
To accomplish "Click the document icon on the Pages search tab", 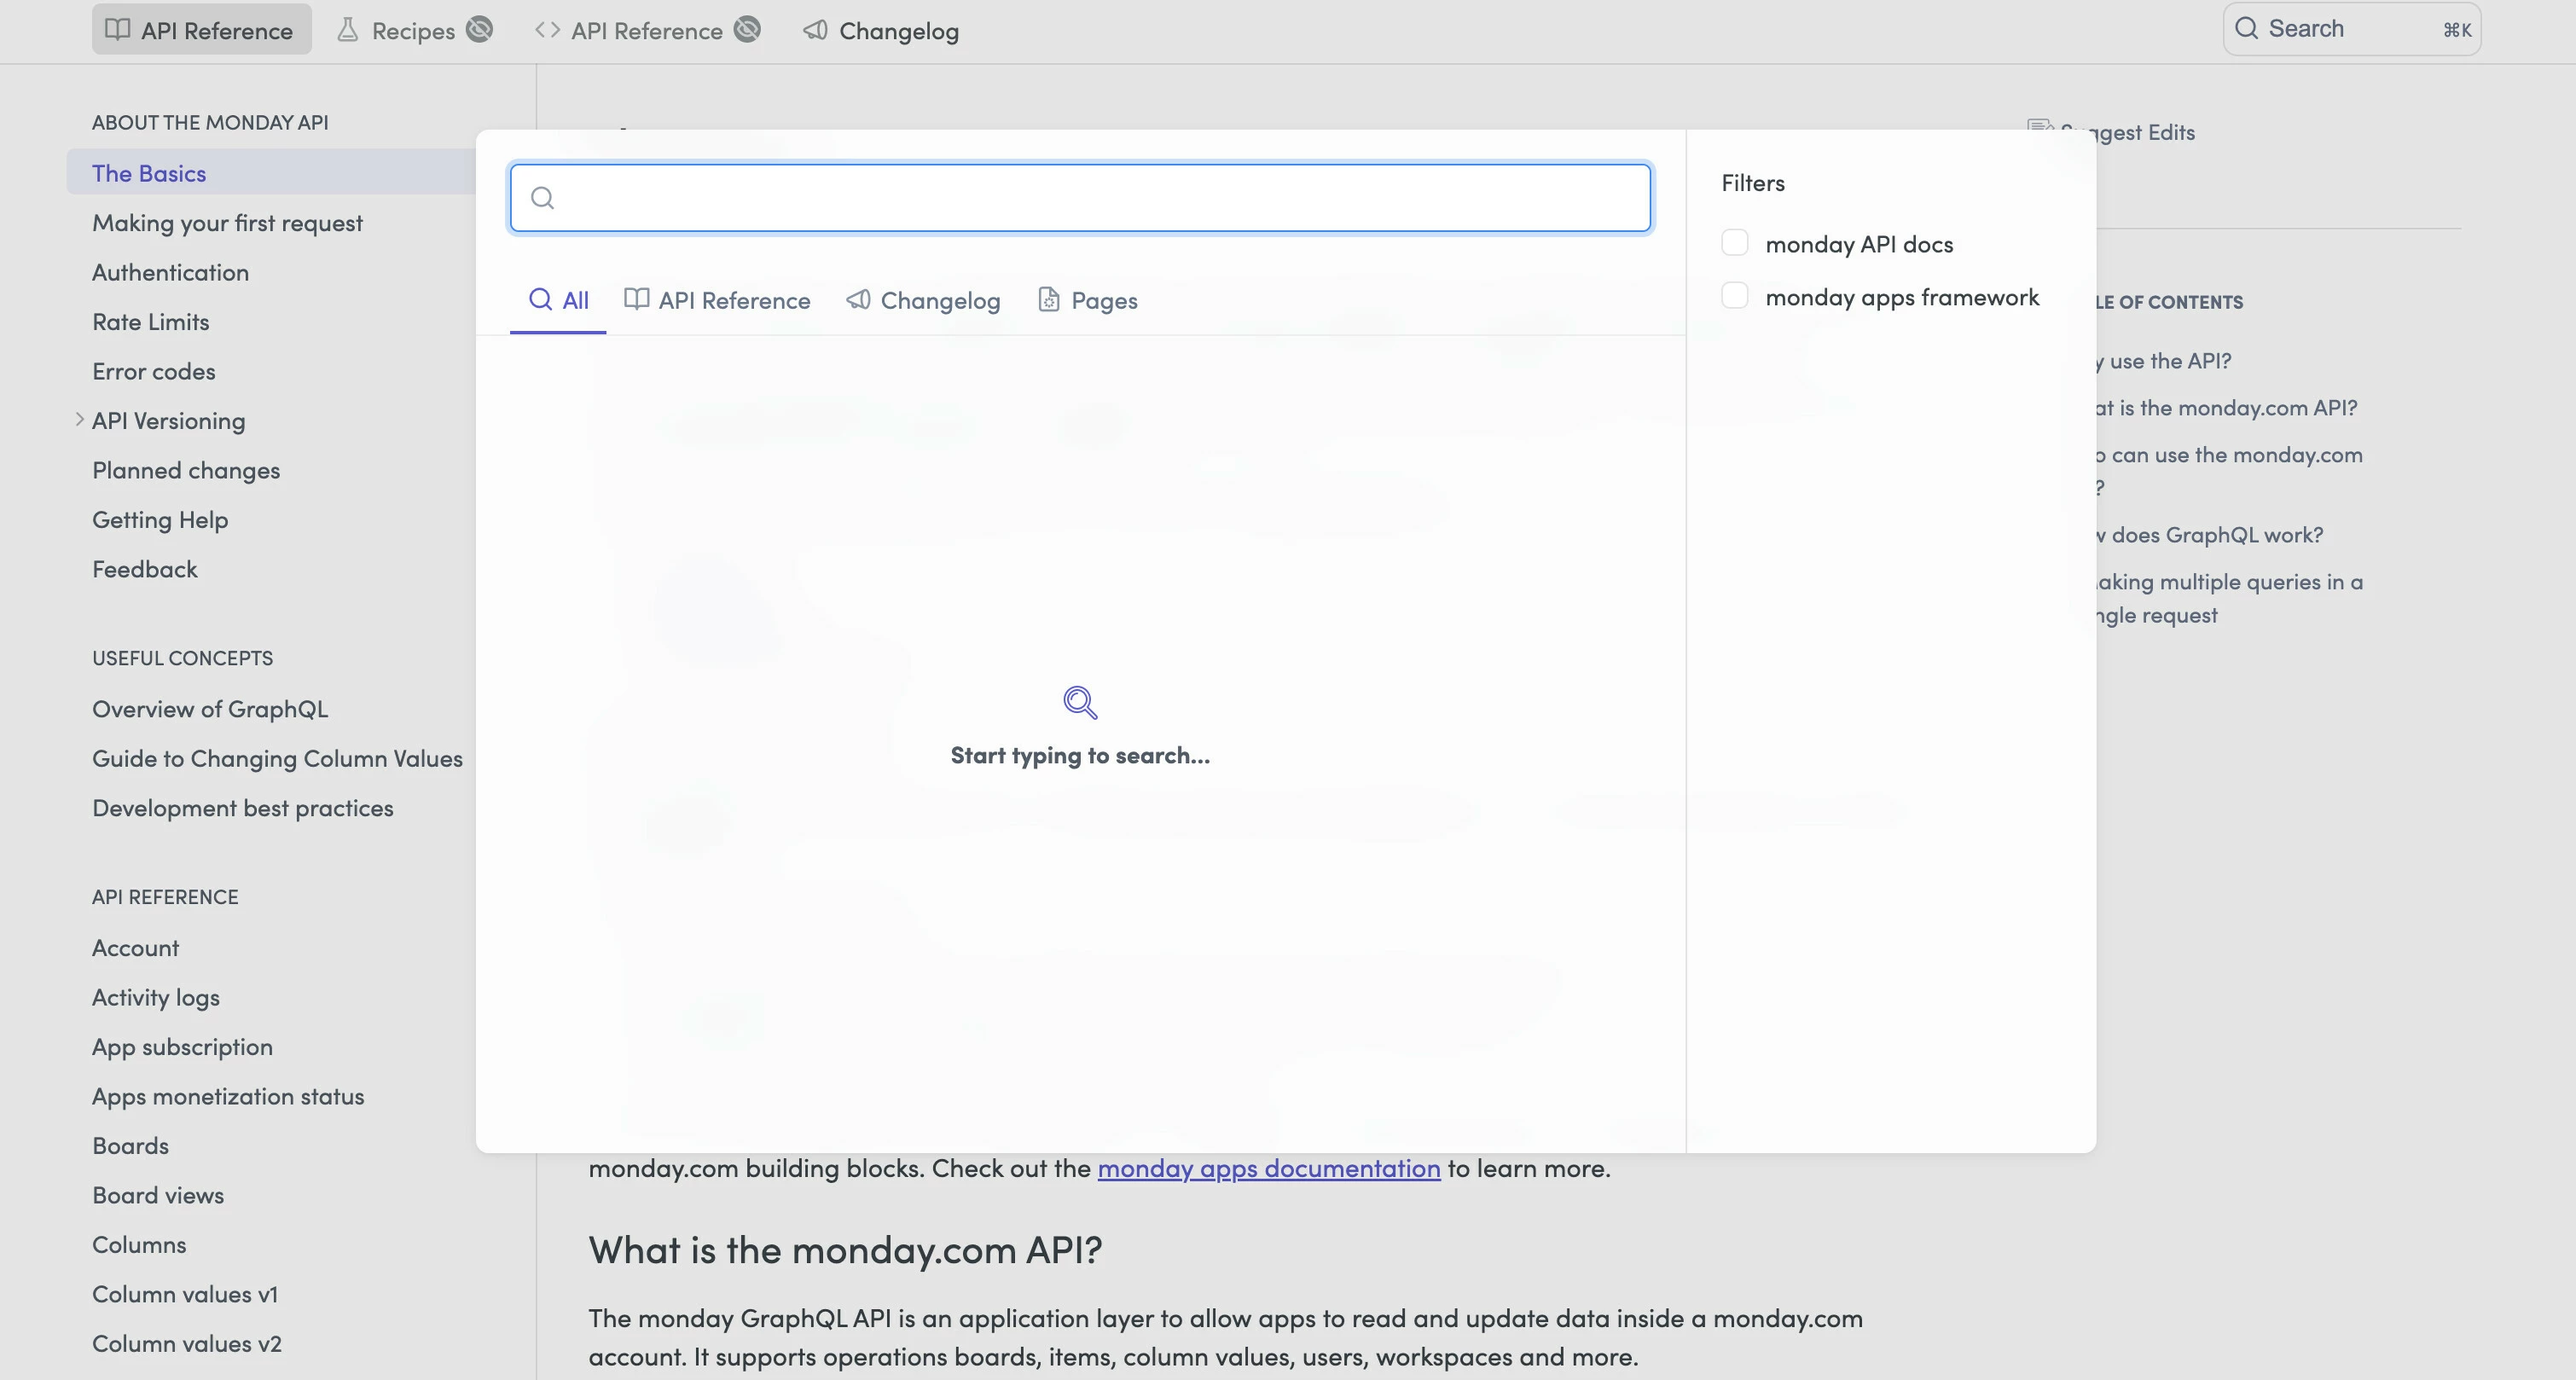I will [1048, 299].
